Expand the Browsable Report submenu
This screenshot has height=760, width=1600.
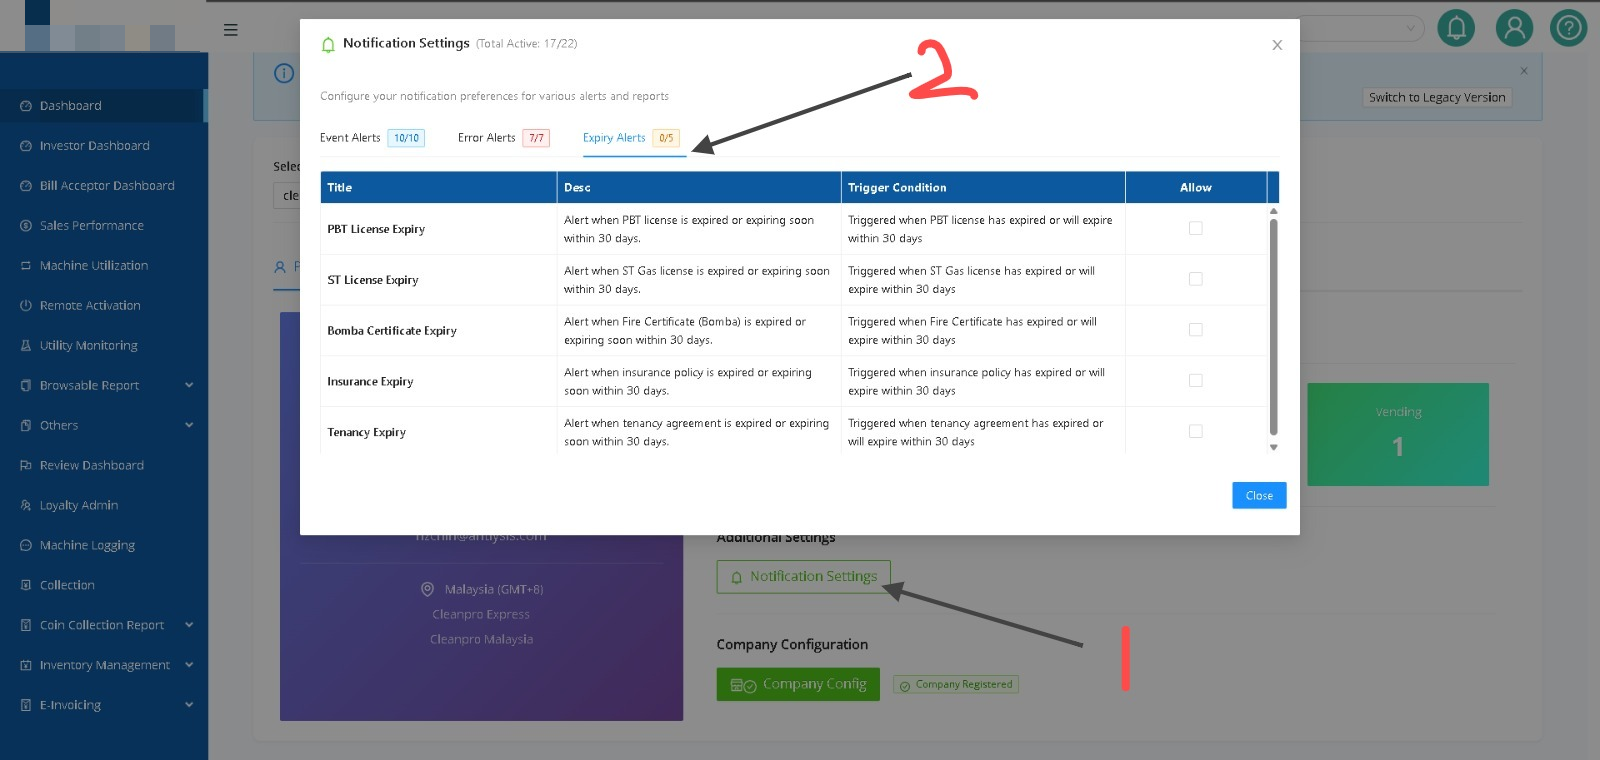[x=189, y=385]
